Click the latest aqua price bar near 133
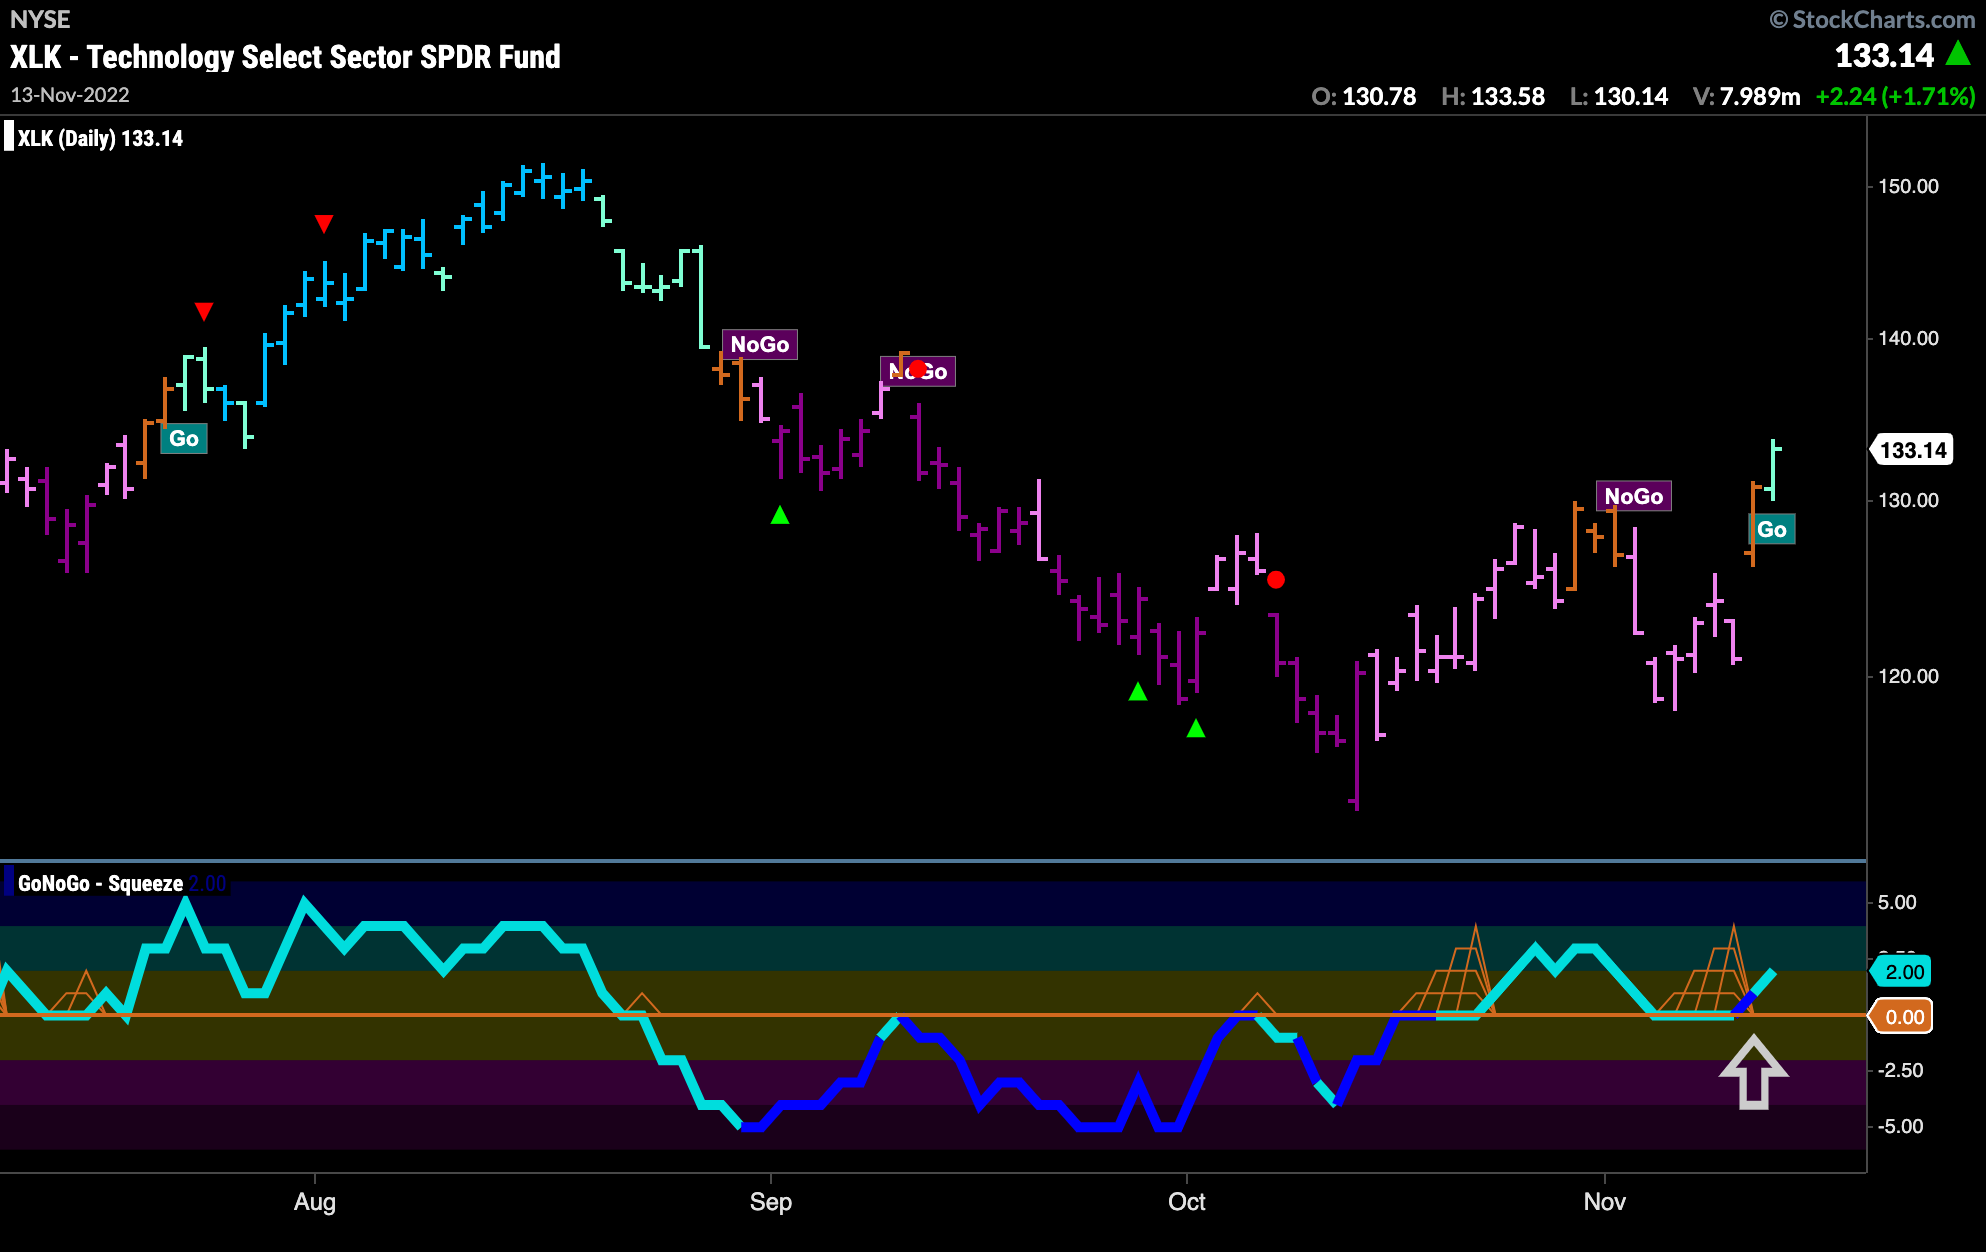 pyautogui.click(x=1773, y=470)
